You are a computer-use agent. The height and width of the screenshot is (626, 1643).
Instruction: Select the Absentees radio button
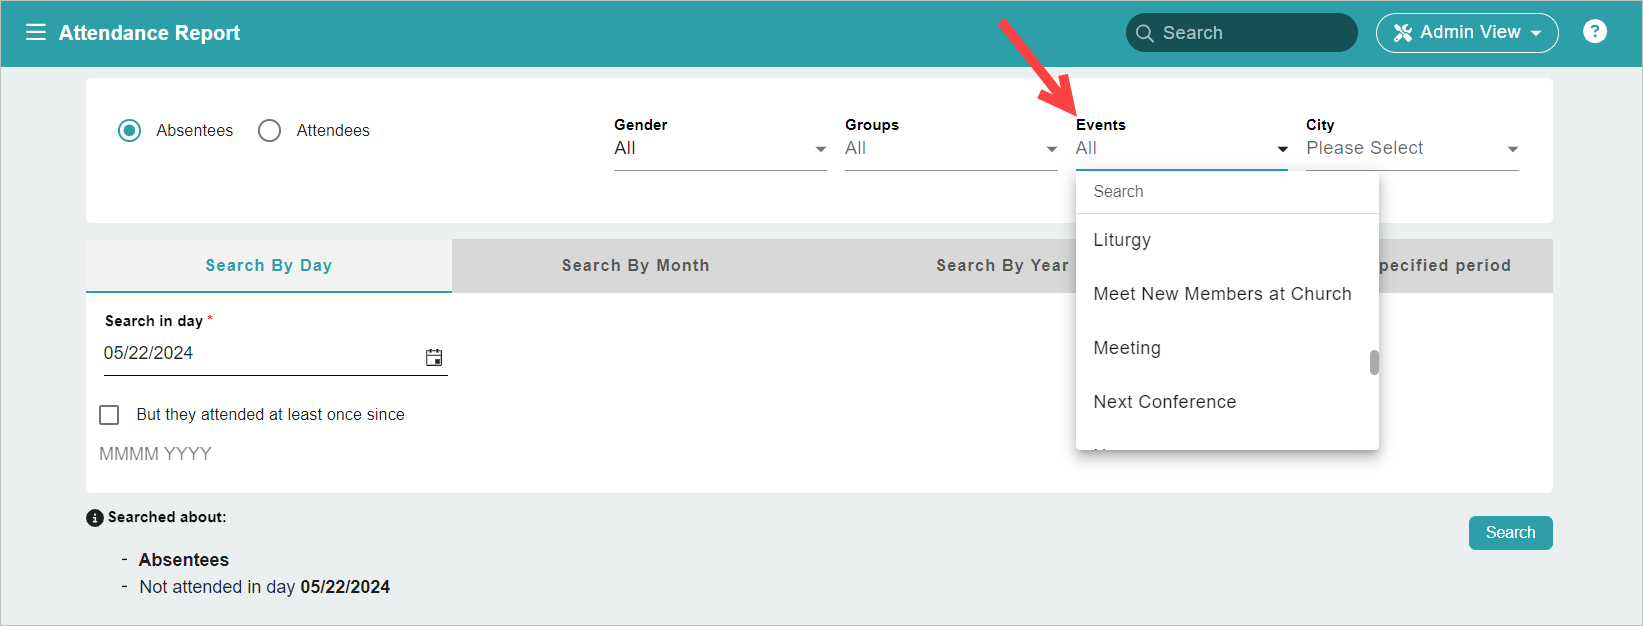coord(130,131)
